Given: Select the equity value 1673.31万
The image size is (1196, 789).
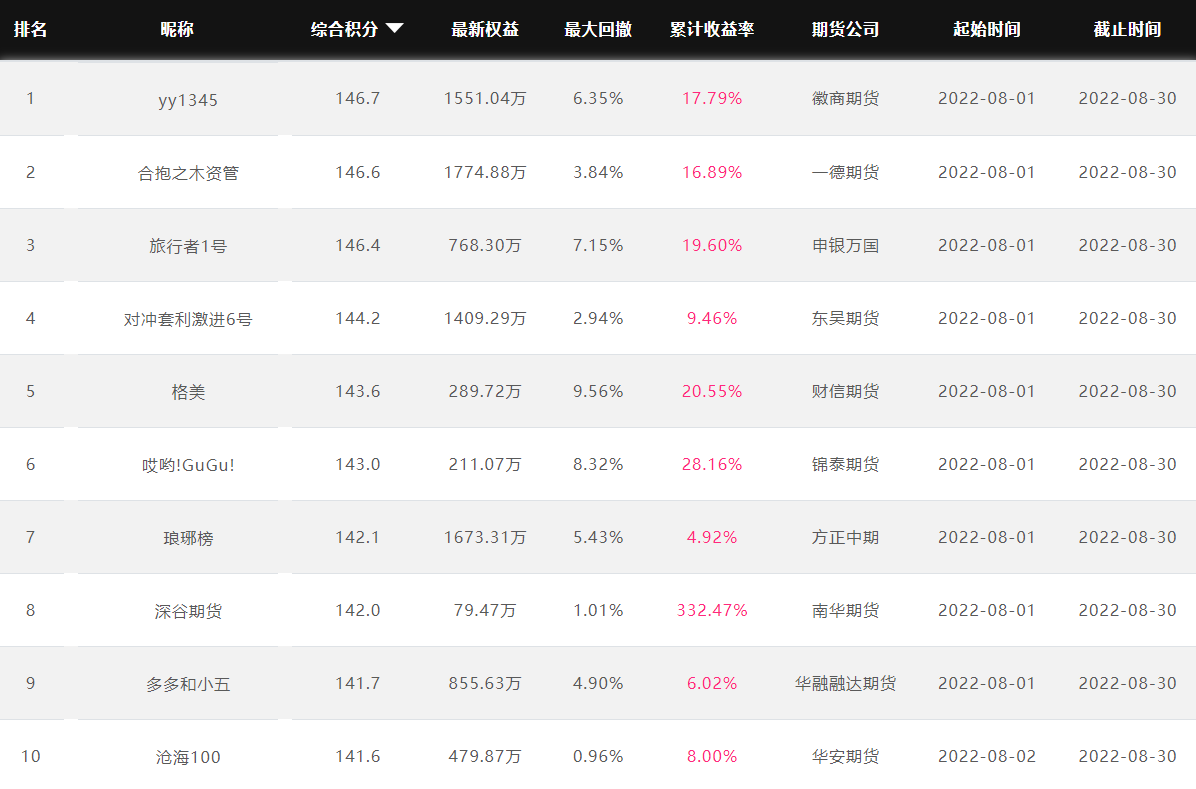Looking at the screenshot, I should pyautogui.click(x=485, y=537).
